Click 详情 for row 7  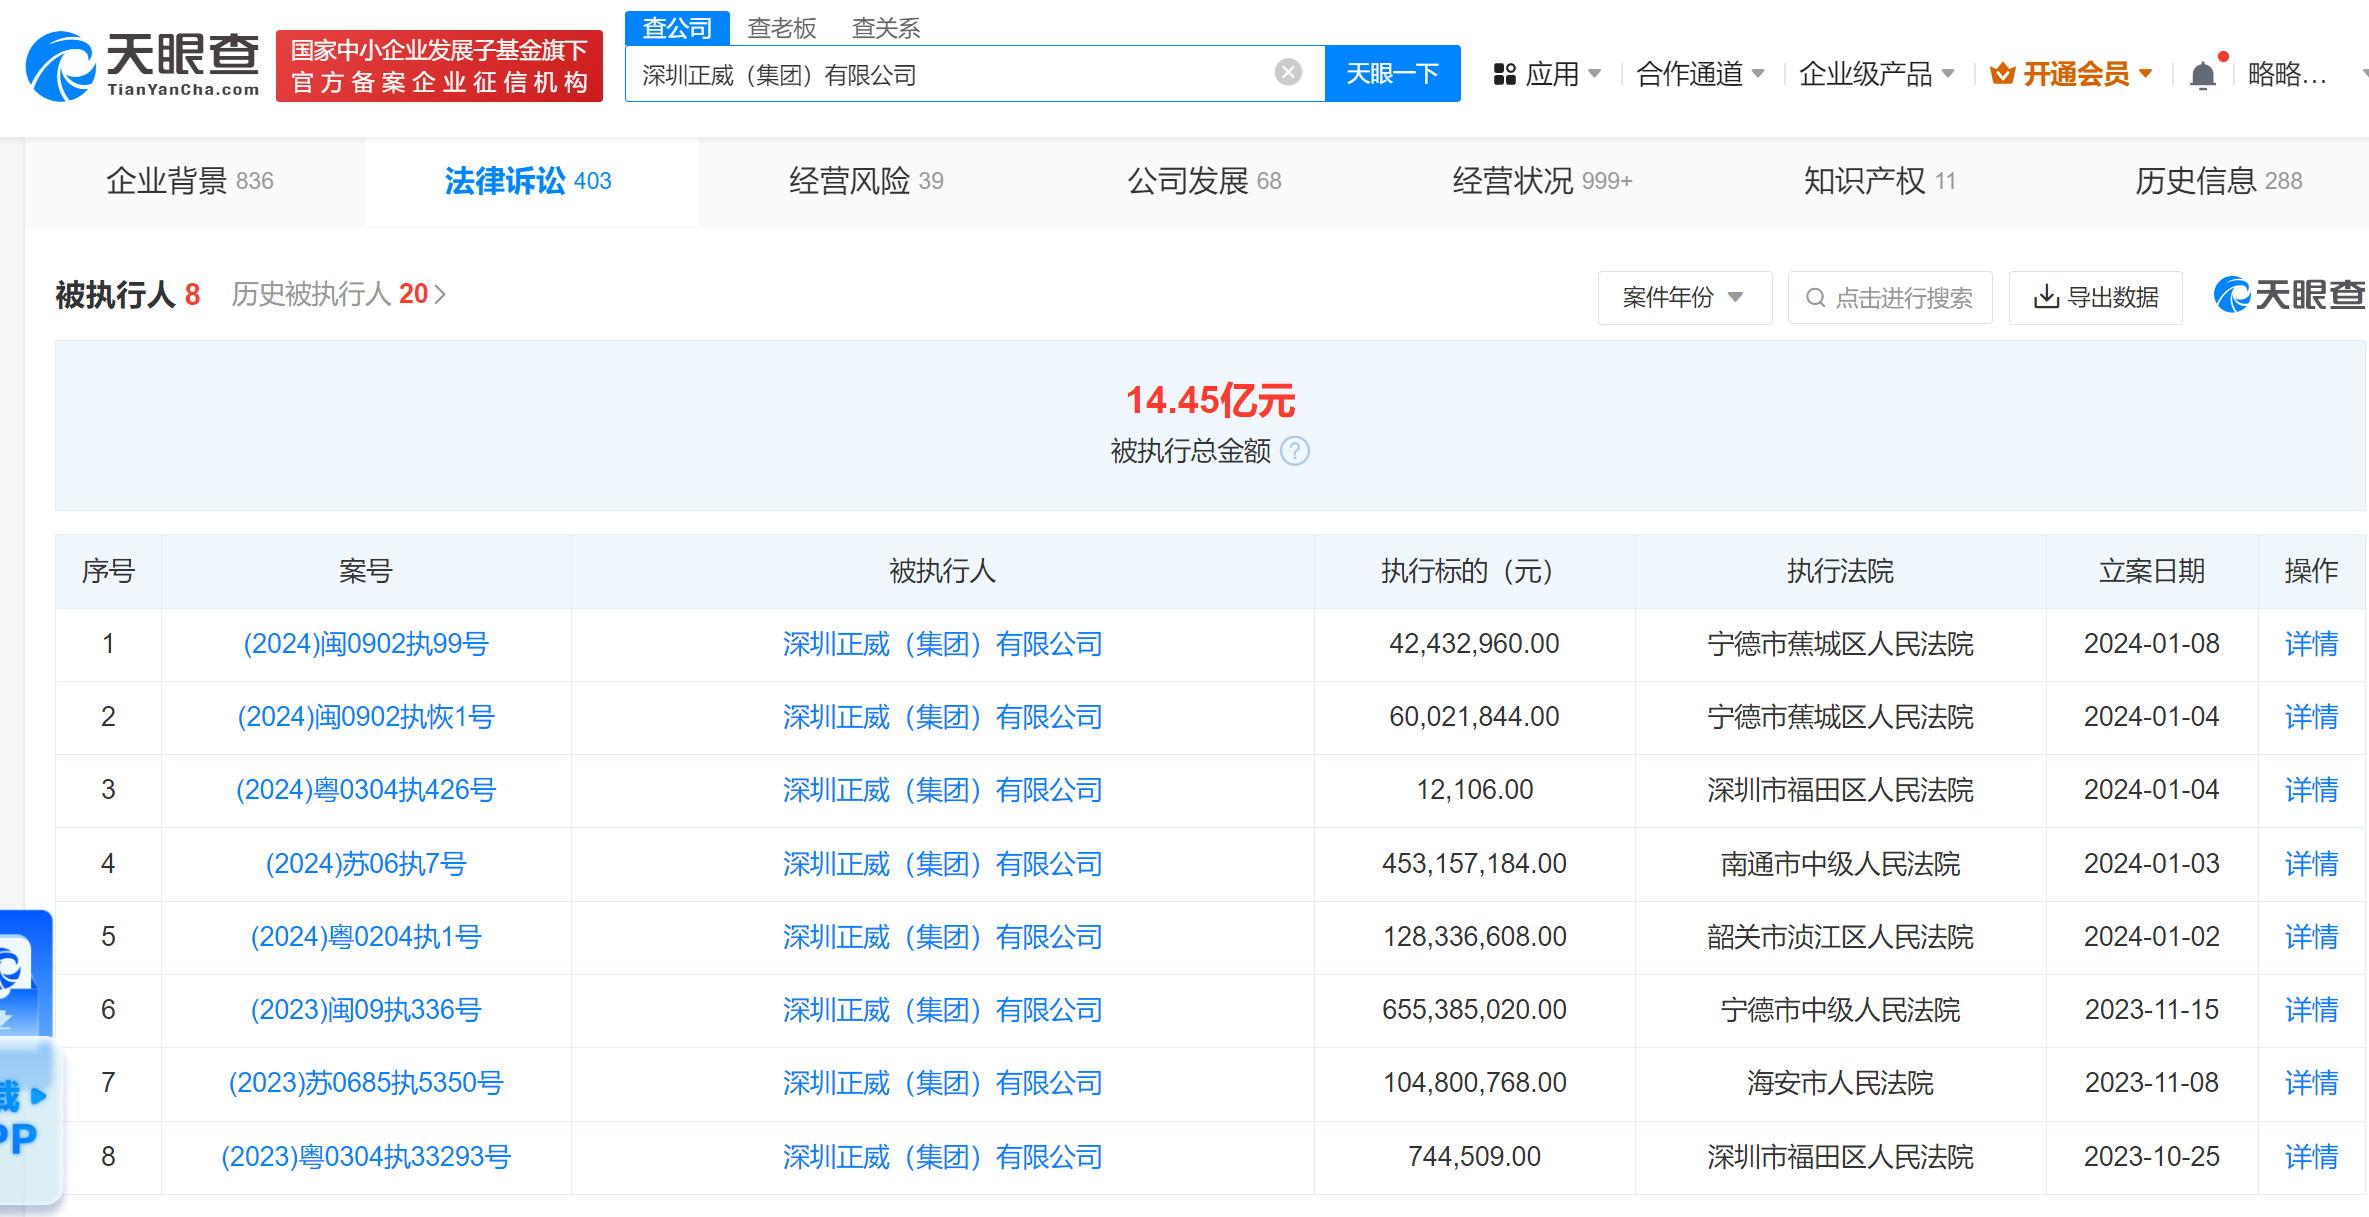click(x=2311, y=1083)
